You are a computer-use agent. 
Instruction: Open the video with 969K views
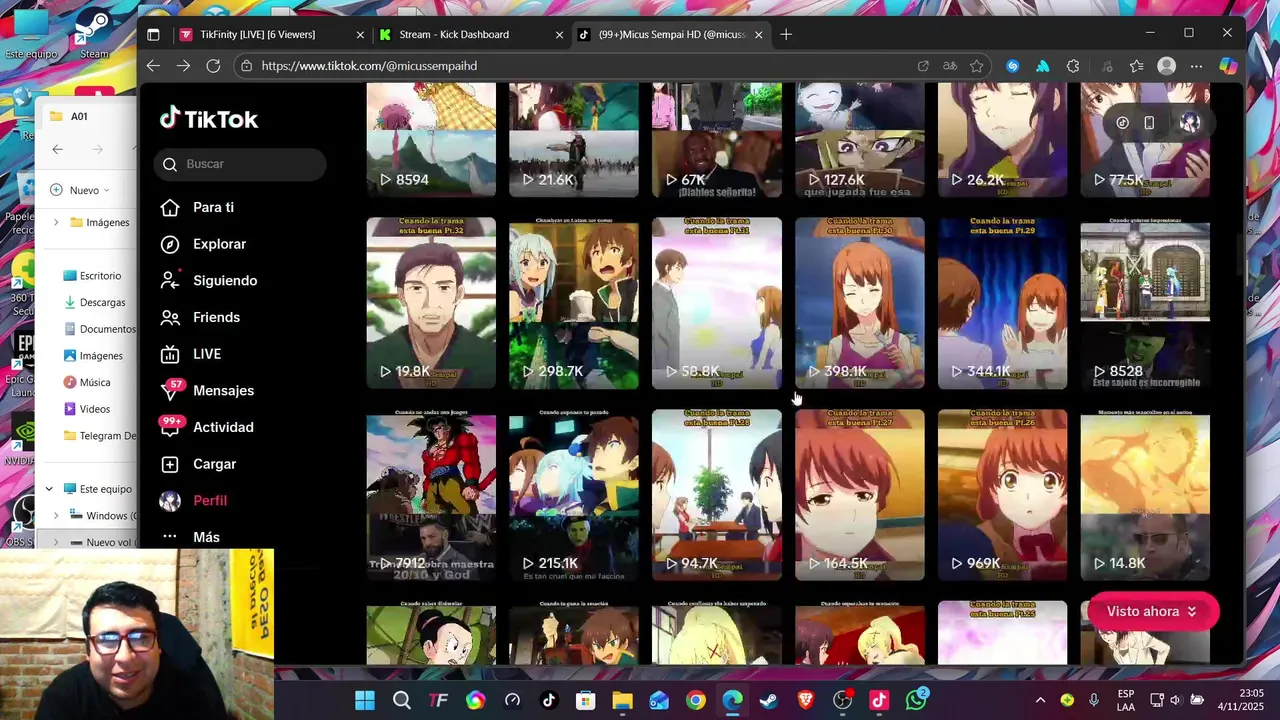point(1003,495)
